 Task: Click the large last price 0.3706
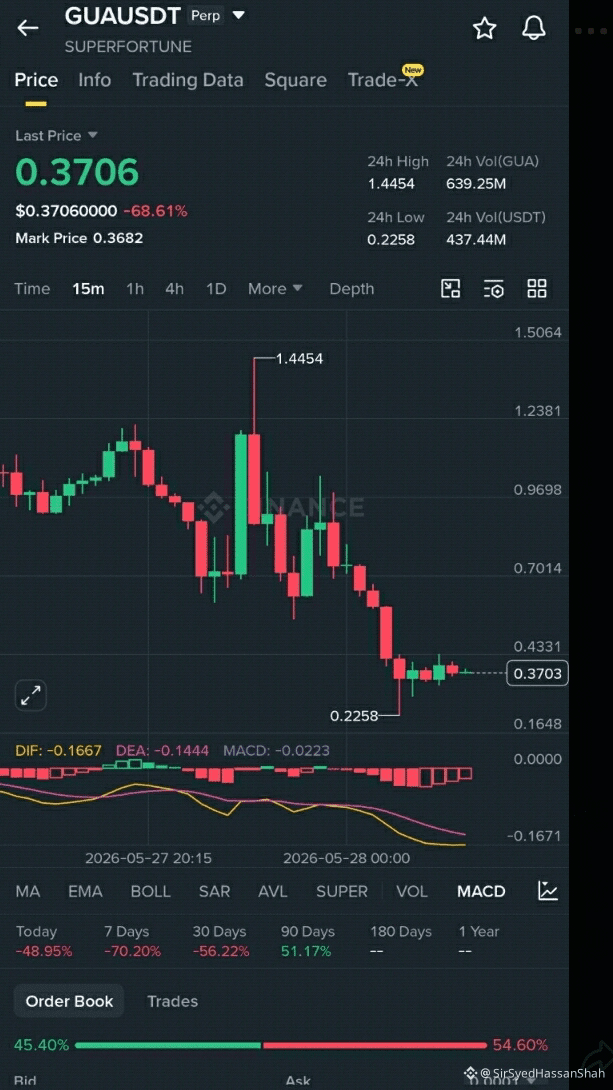tap(77, 172)
